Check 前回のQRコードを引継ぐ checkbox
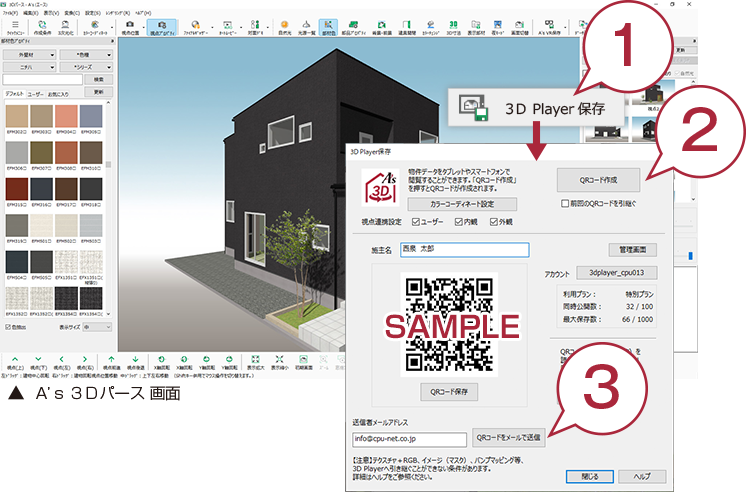Screen dimensions: 746x500 (565, 204)
